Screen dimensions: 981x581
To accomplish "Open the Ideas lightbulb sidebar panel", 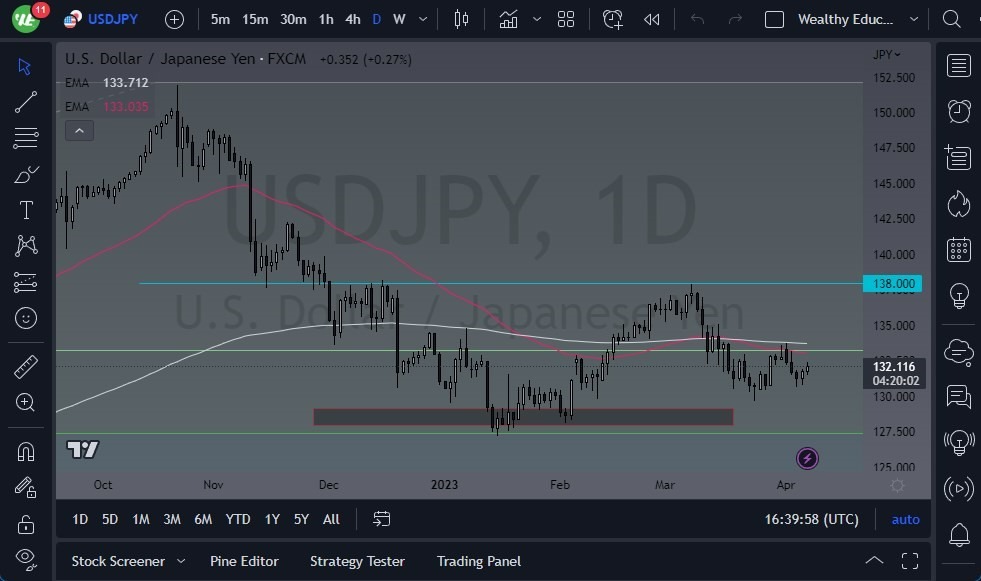I will [958, 295].
